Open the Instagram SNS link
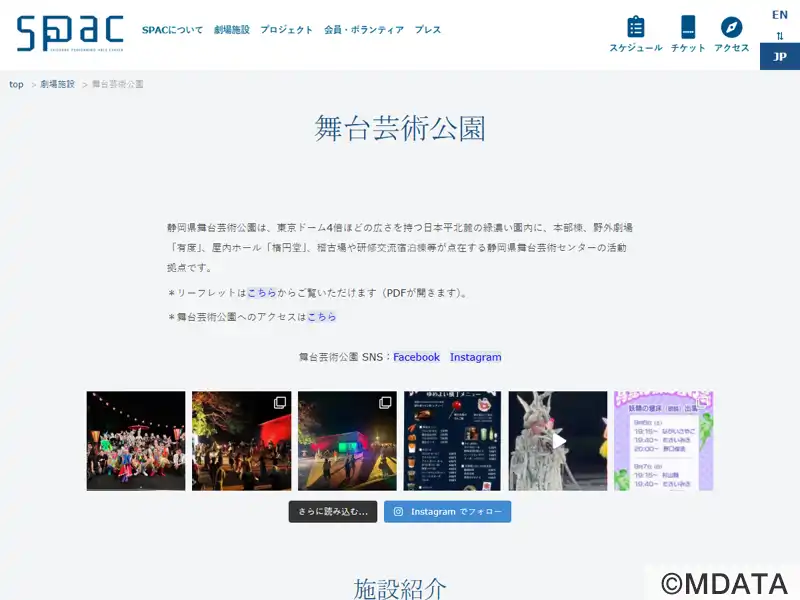800x600 pixels. coord(476,357)
